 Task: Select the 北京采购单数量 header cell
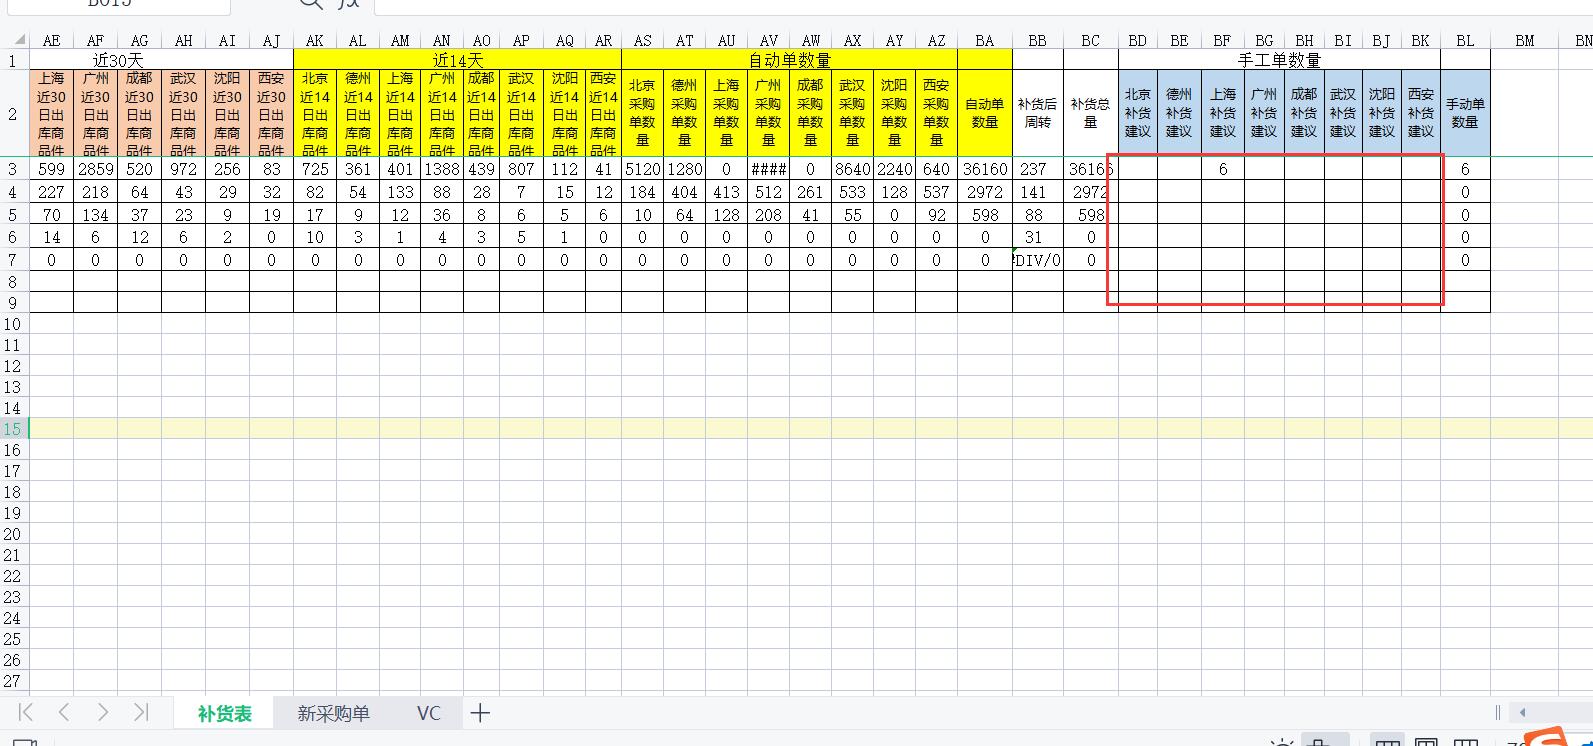click(x=643, y=113)
